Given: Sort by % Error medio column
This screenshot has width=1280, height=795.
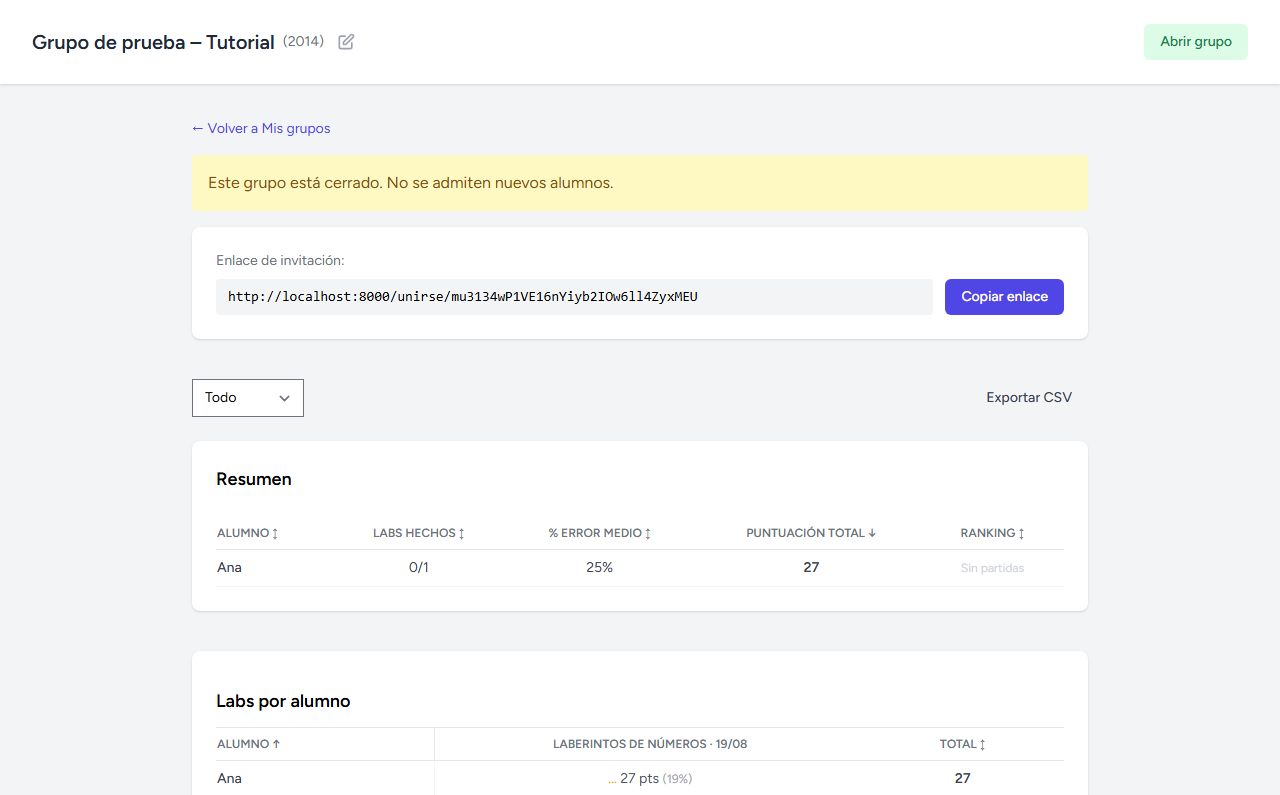Looking at the screenshot, I should (x=600, y=533).
